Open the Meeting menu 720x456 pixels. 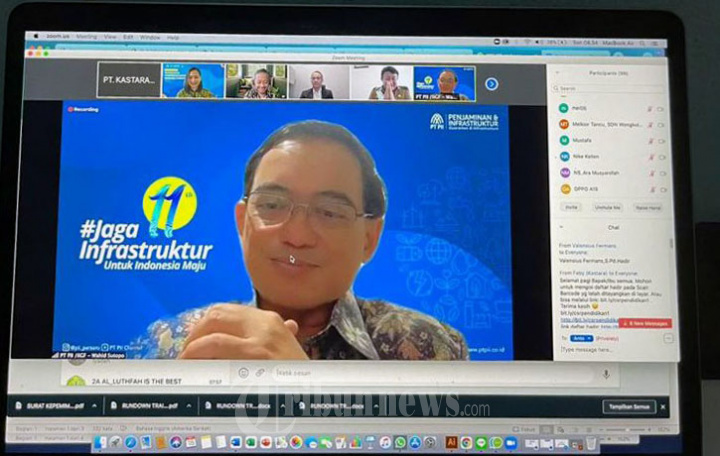click(x=86, y=36)
